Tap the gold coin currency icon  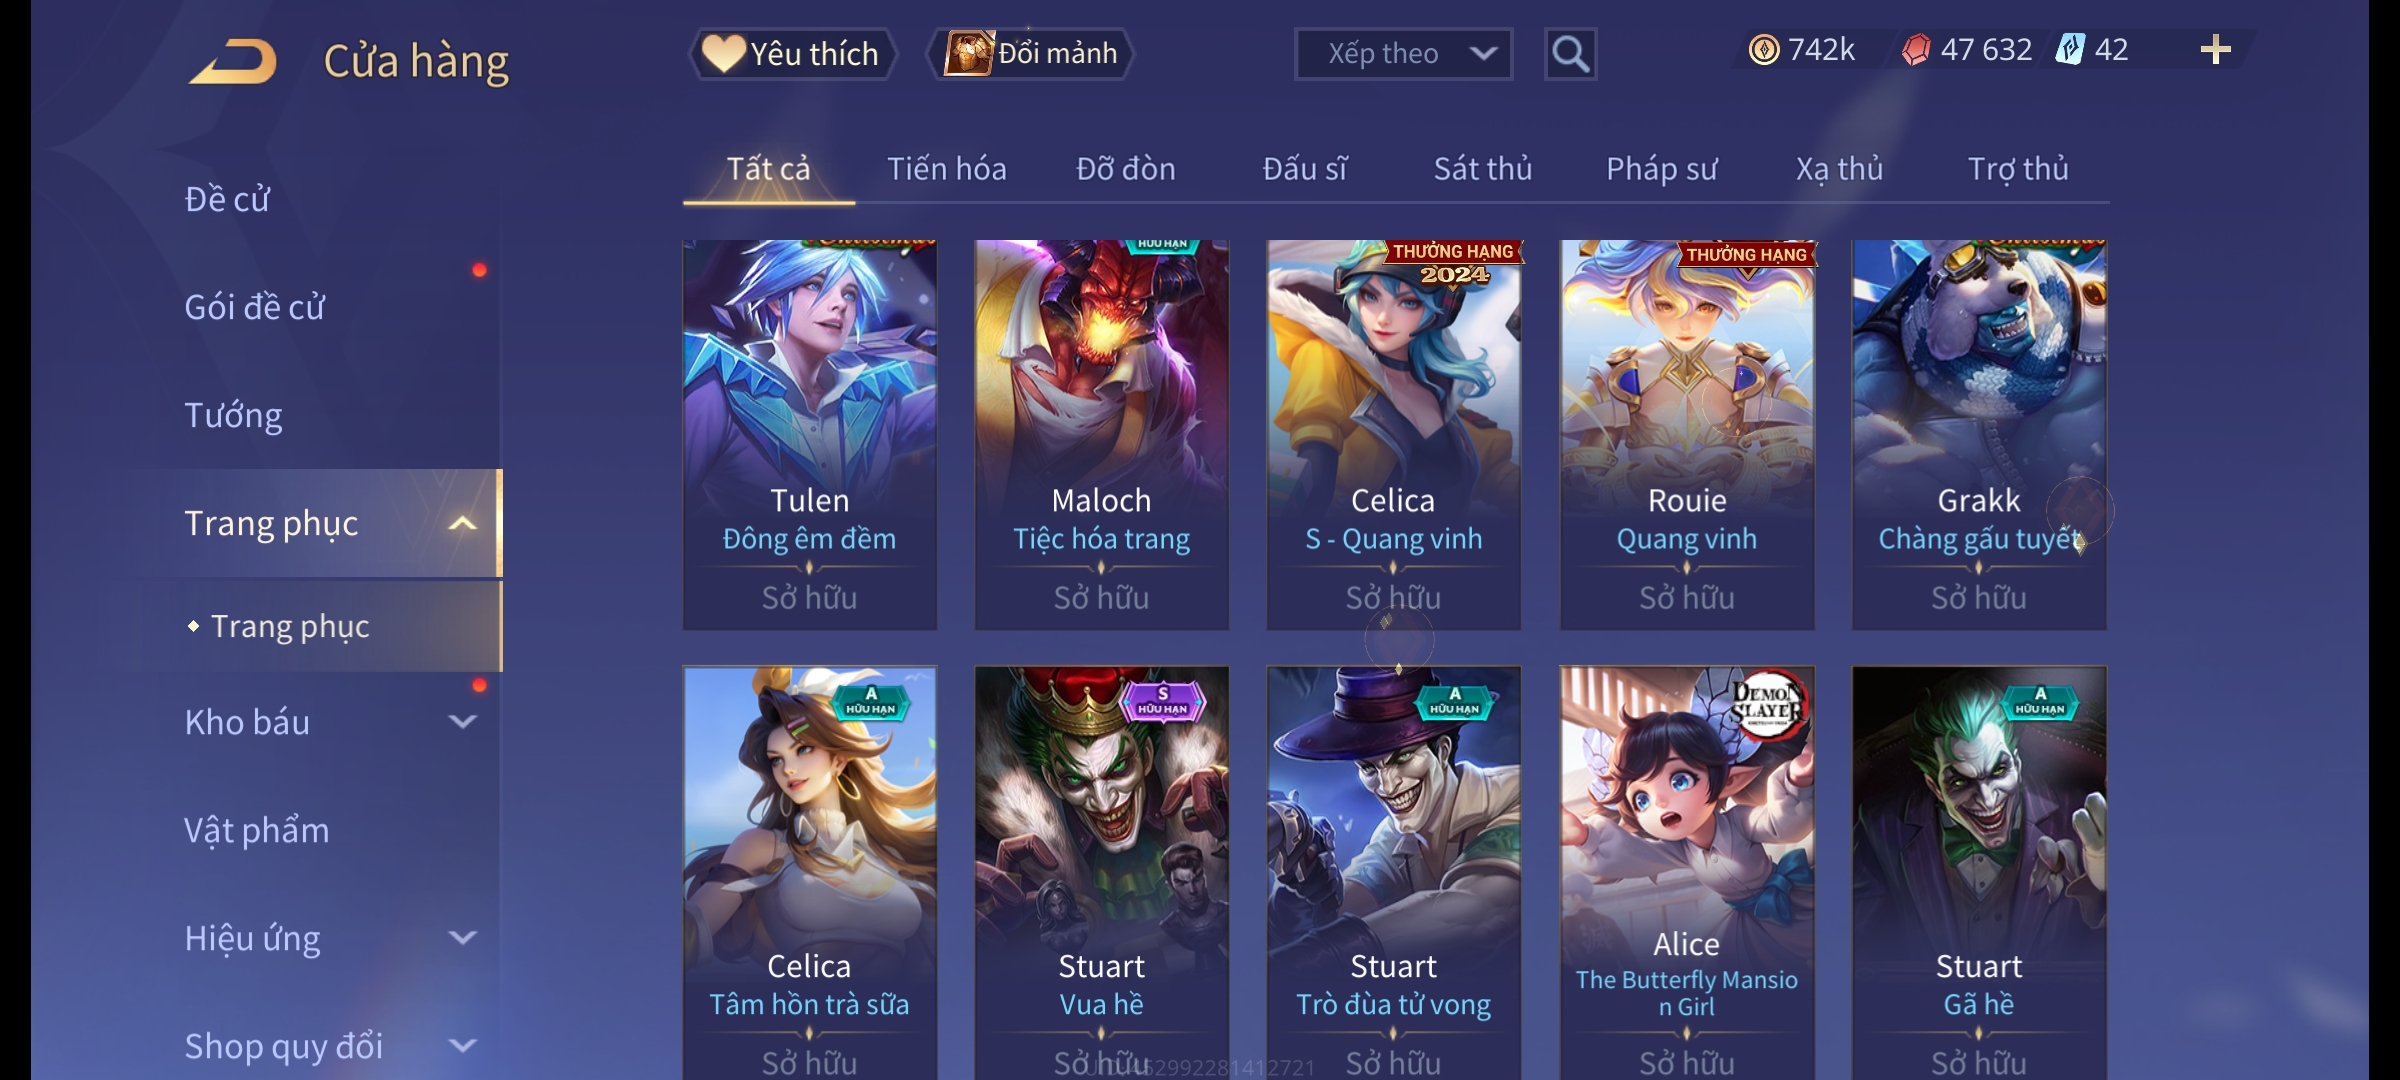pos(1764,49)
